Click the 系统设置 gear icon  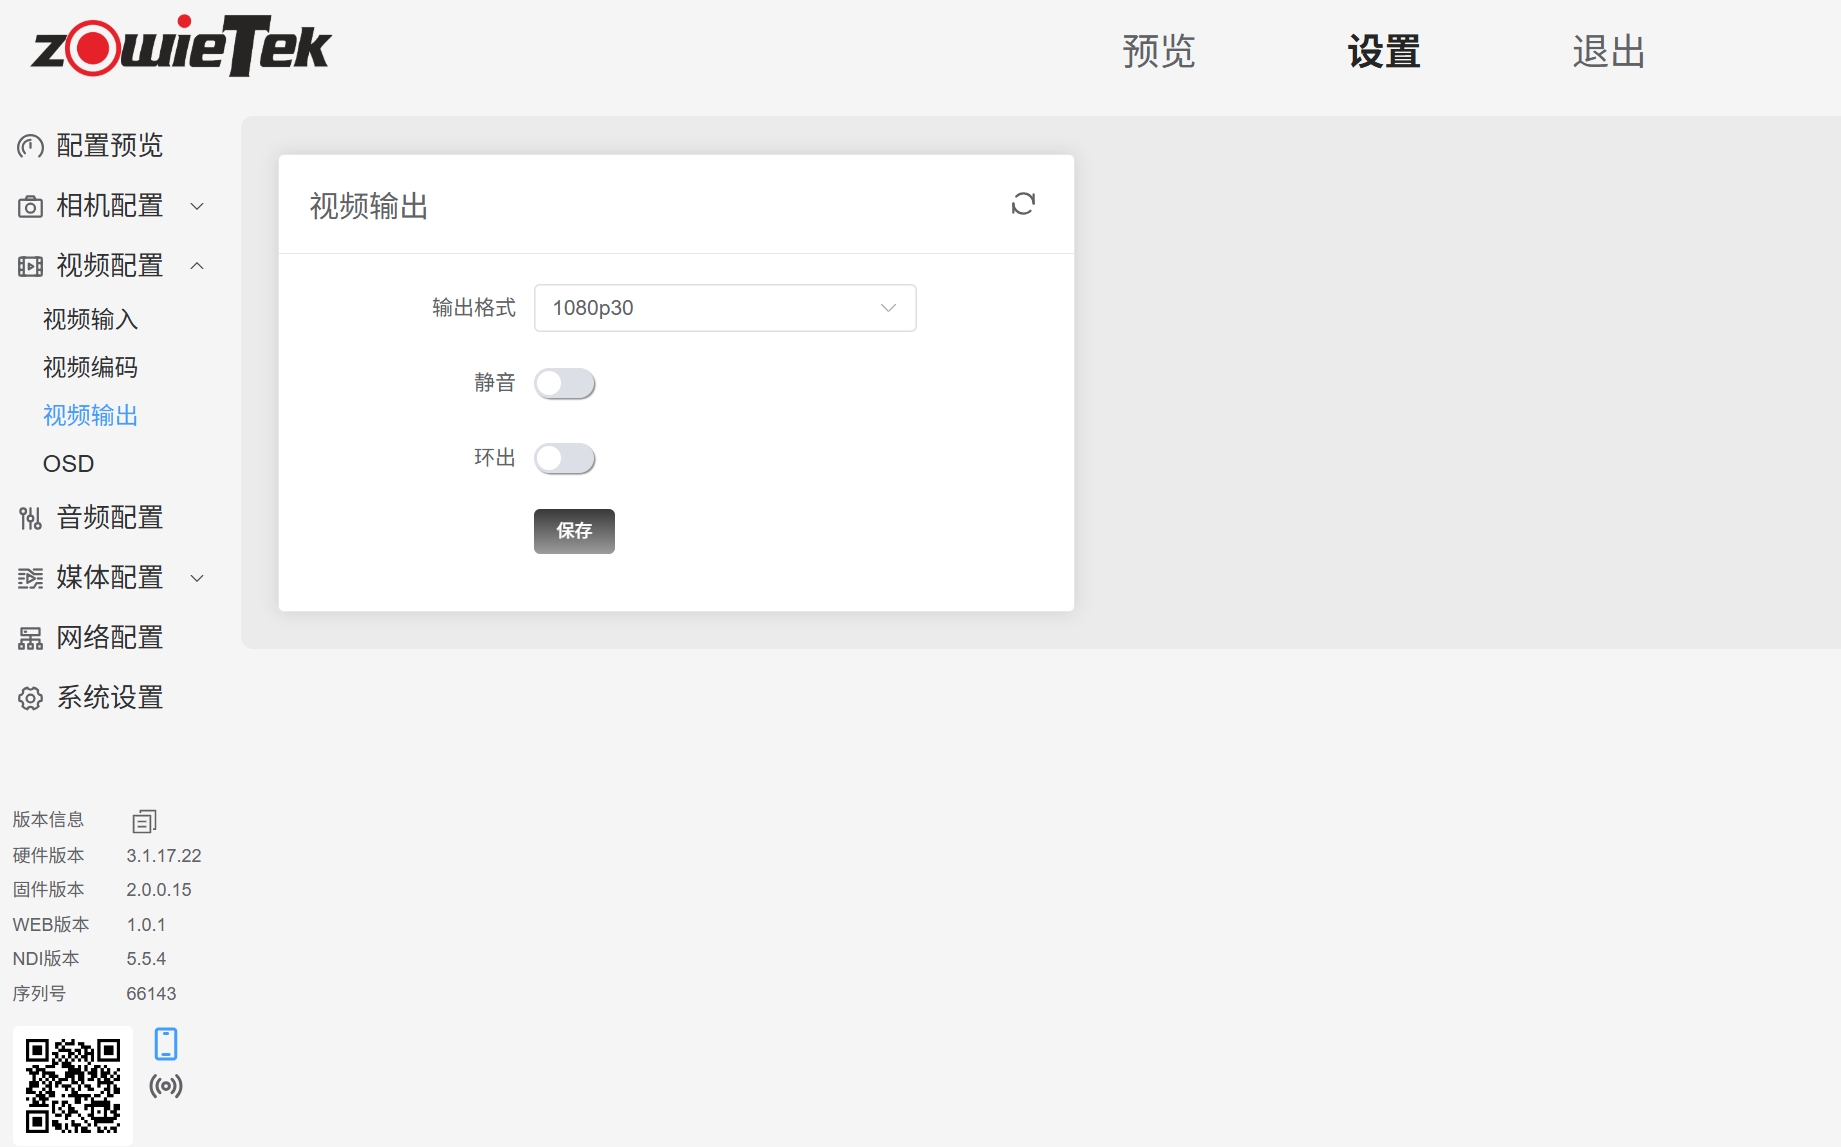[30, 698]
